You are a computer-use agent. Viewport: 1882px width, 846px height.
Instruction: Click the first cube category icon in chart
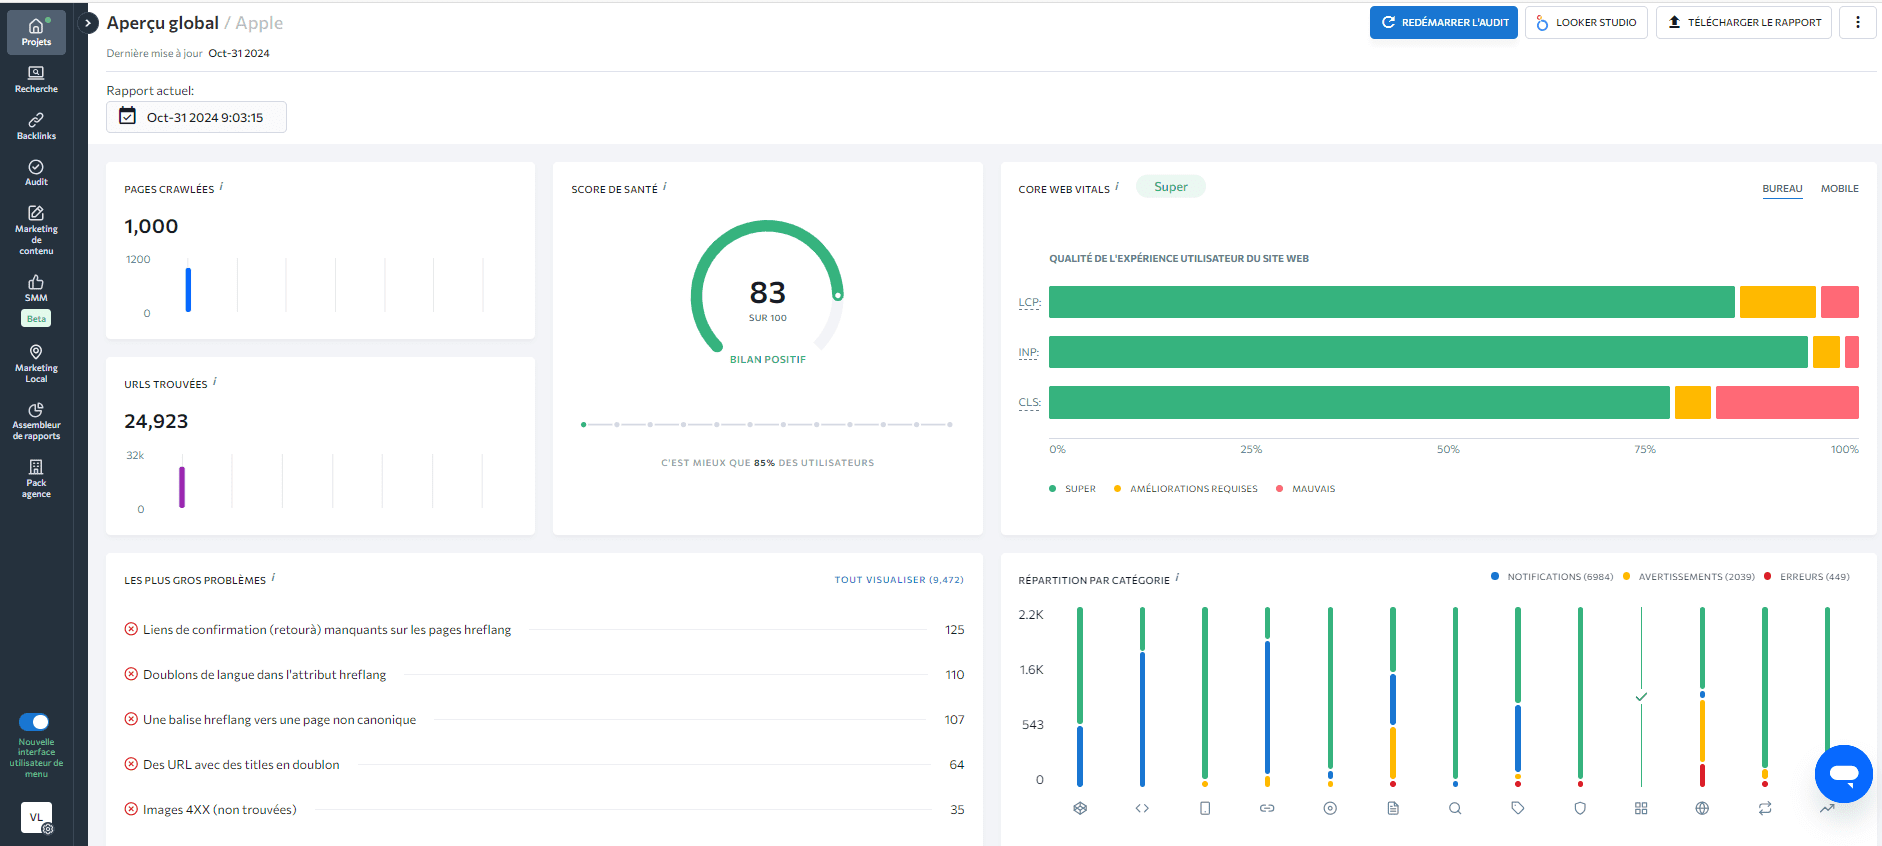[1080, 808]
